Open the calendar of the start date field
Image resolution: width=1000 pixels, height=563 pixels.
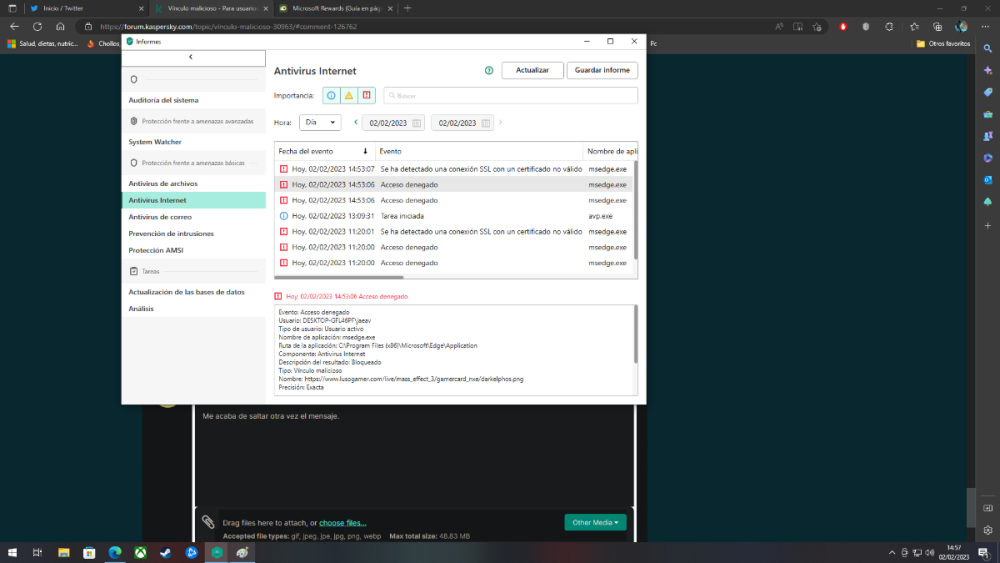pos(416,123)
